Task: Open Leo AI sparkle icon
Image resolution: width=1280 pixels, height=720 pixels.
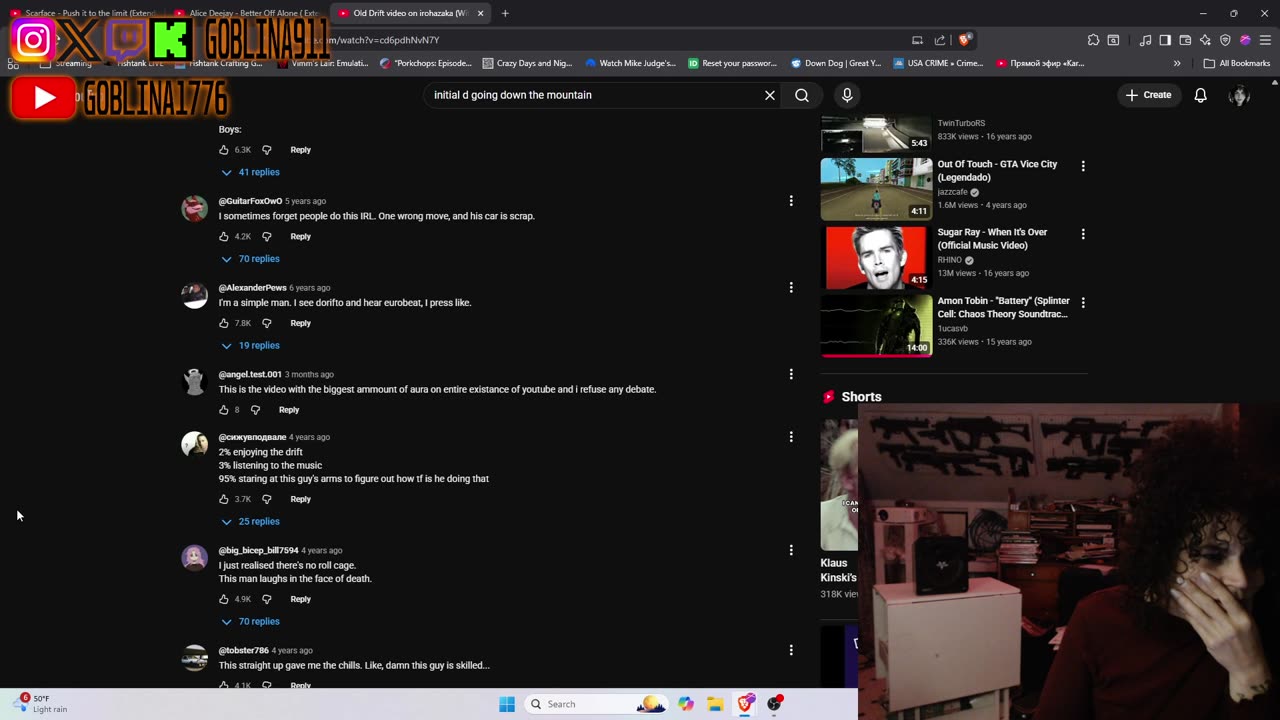Action: [x=1205, y=40]
